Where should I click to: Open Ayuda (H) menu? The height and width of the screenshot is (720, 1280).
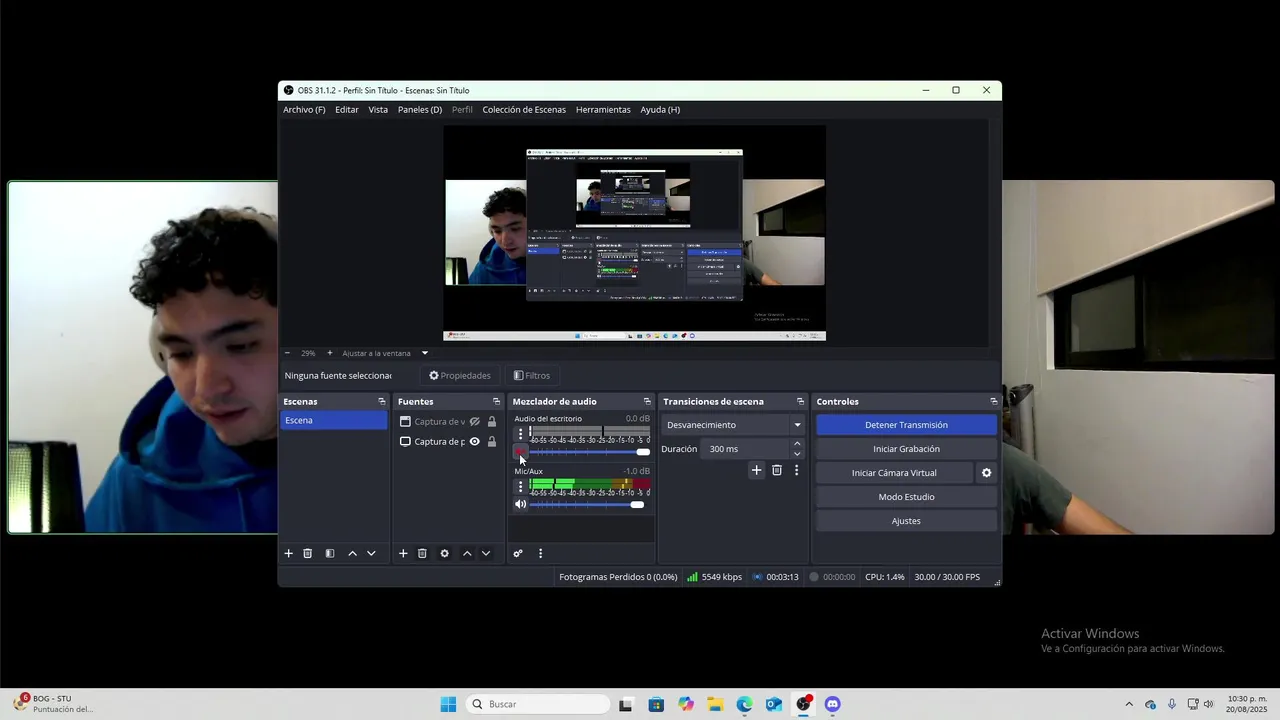(x=660, y=110)
